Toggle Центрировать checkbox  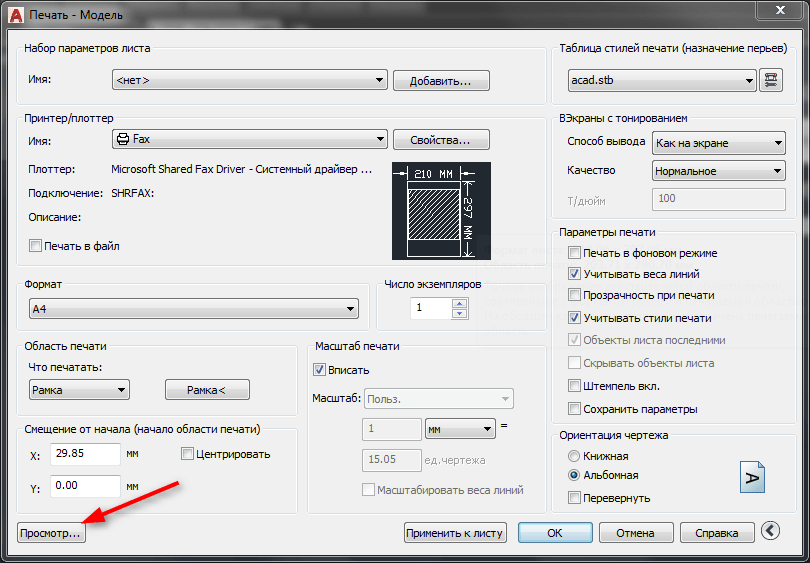coord(188,454)
